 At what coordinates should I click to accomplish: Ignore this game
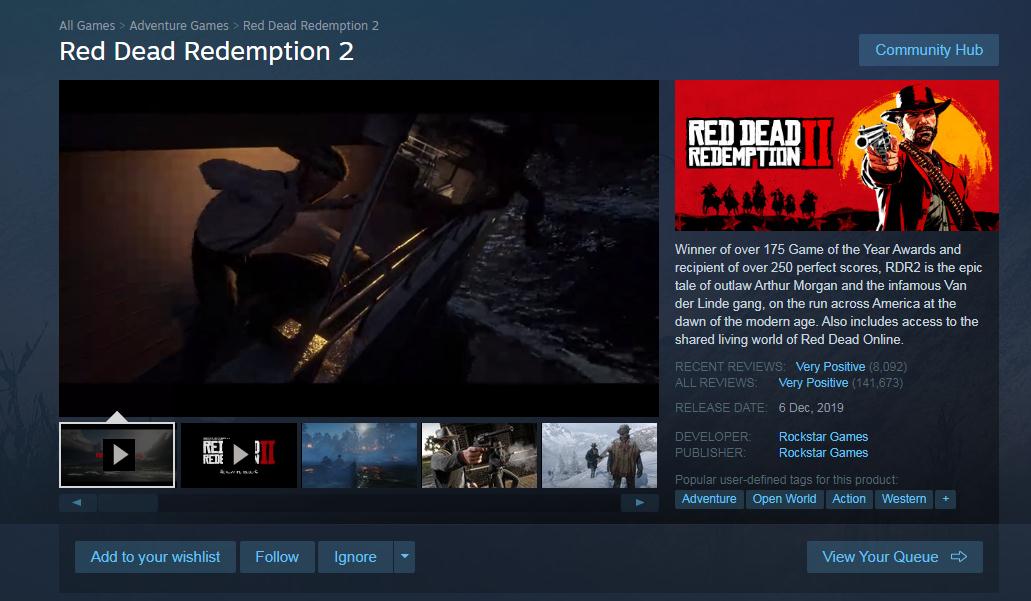(x=355, y=557)
